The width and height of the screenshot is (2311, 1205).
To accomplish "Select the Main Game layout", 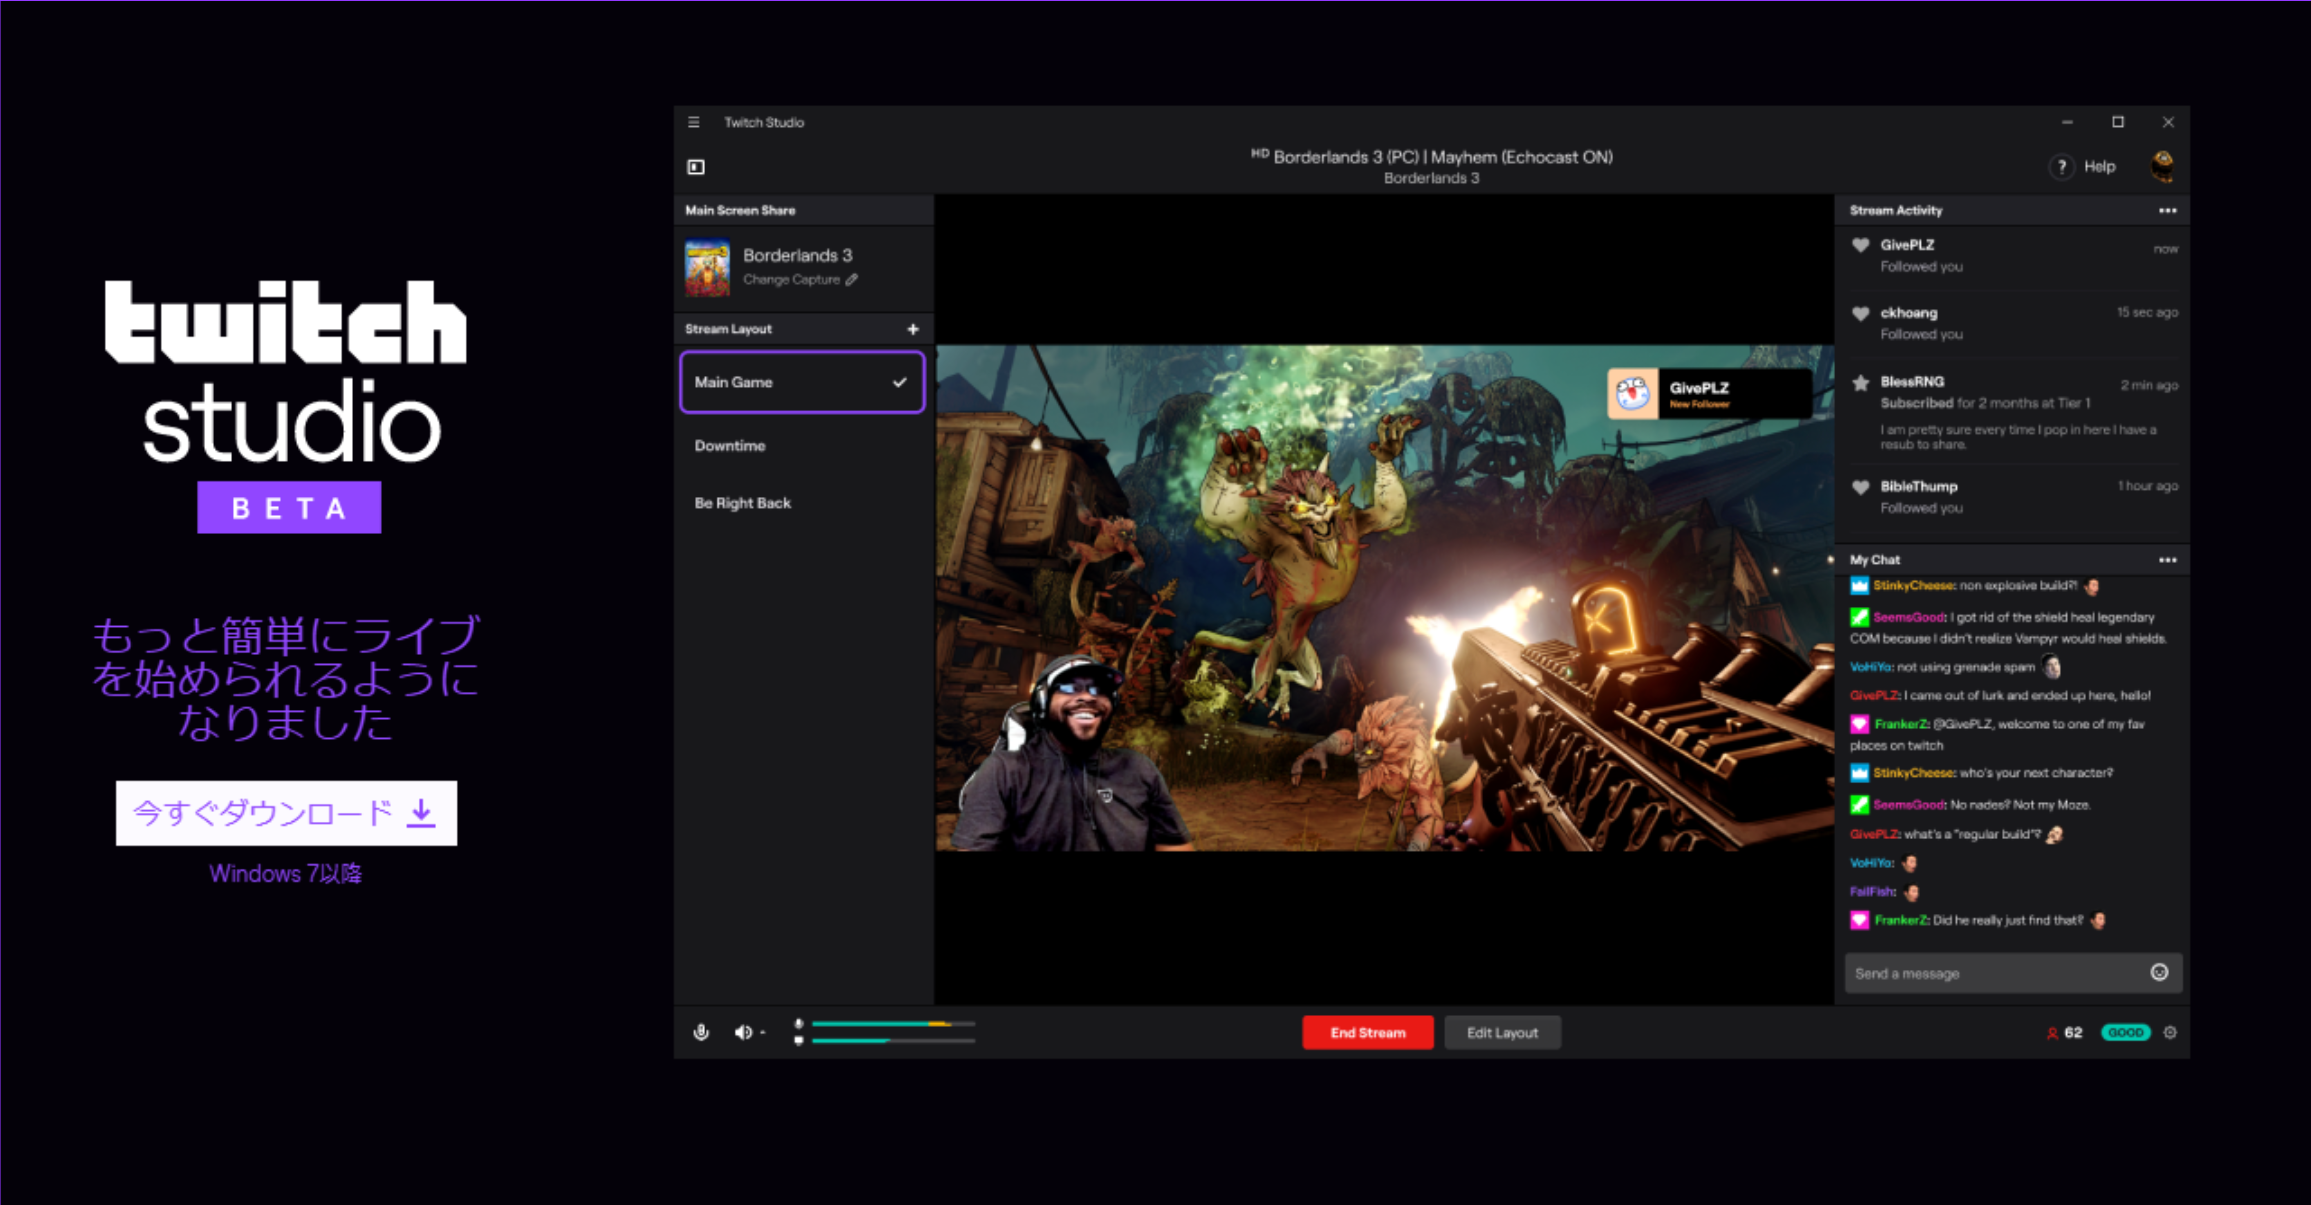I will (802, 382).
